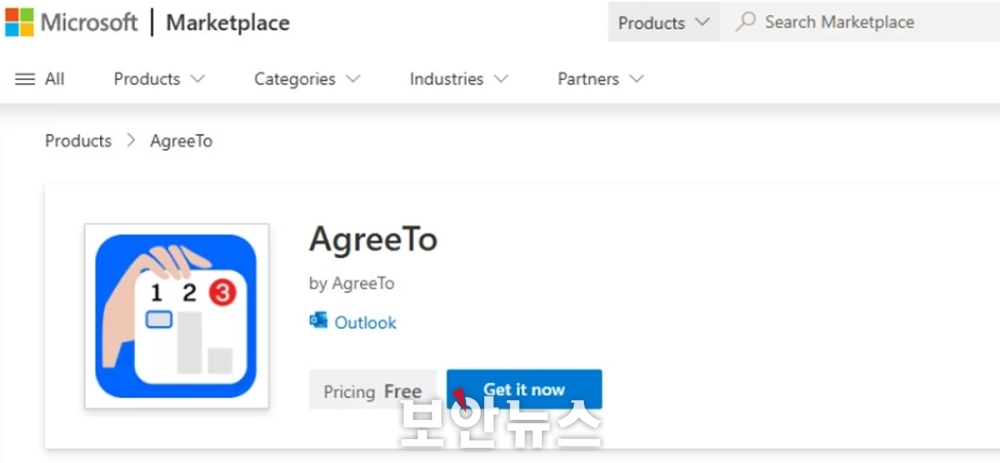Image resolution: width=1000 pixels, height=463 pixels.
Task: Click the magnifying glass search icon
Action: 746,22
